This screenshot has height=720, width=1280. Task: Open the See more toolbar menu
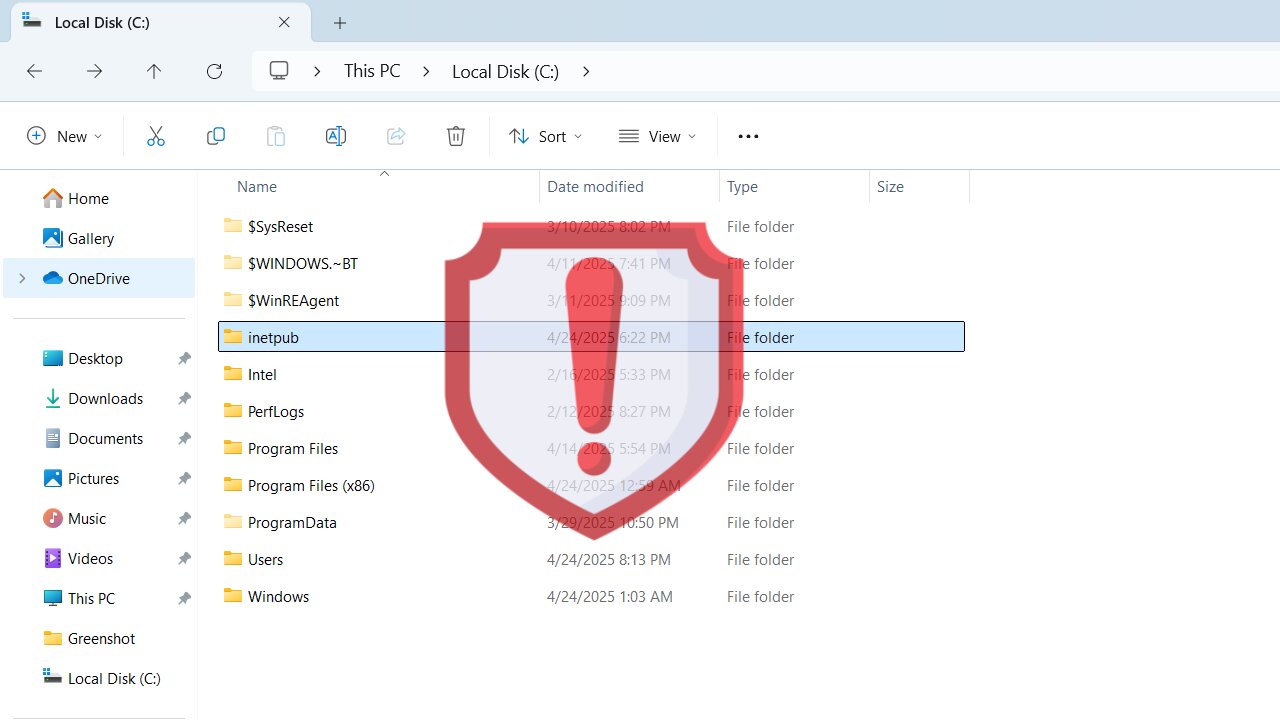click(x=748, y=136)
